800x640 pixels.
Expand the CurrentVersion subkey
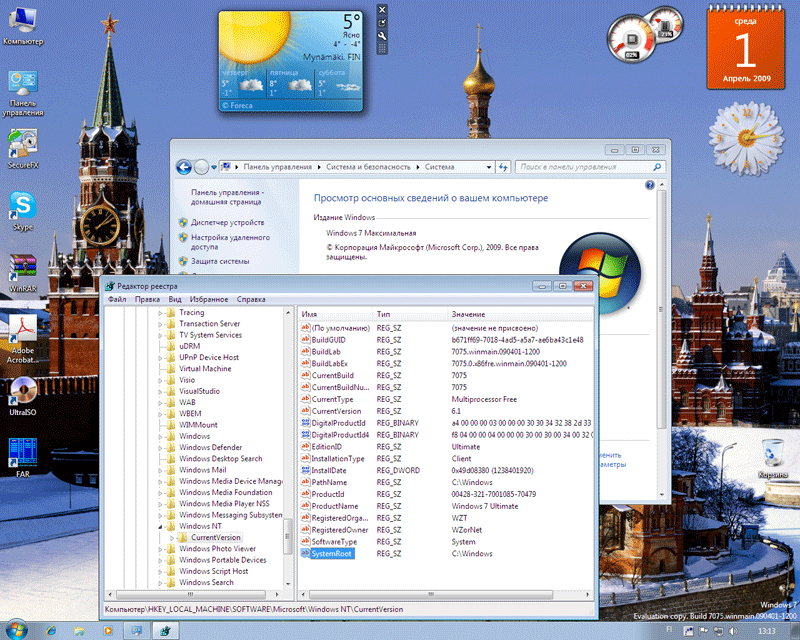pyautogui.click(x=172, y=537)
